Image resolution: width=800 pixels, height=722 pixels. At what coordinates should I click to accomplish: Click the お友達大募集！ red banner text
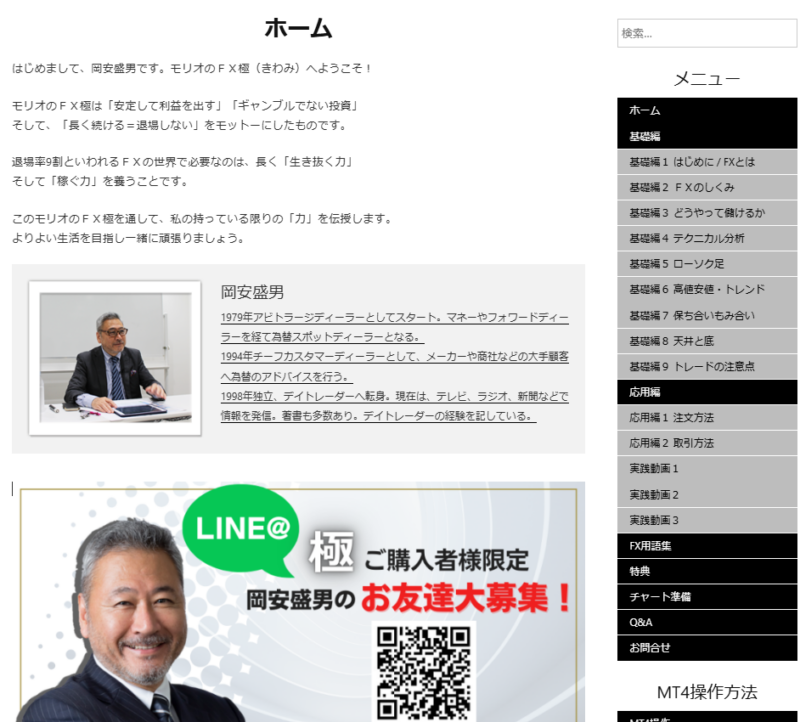(x=467, y=597)
